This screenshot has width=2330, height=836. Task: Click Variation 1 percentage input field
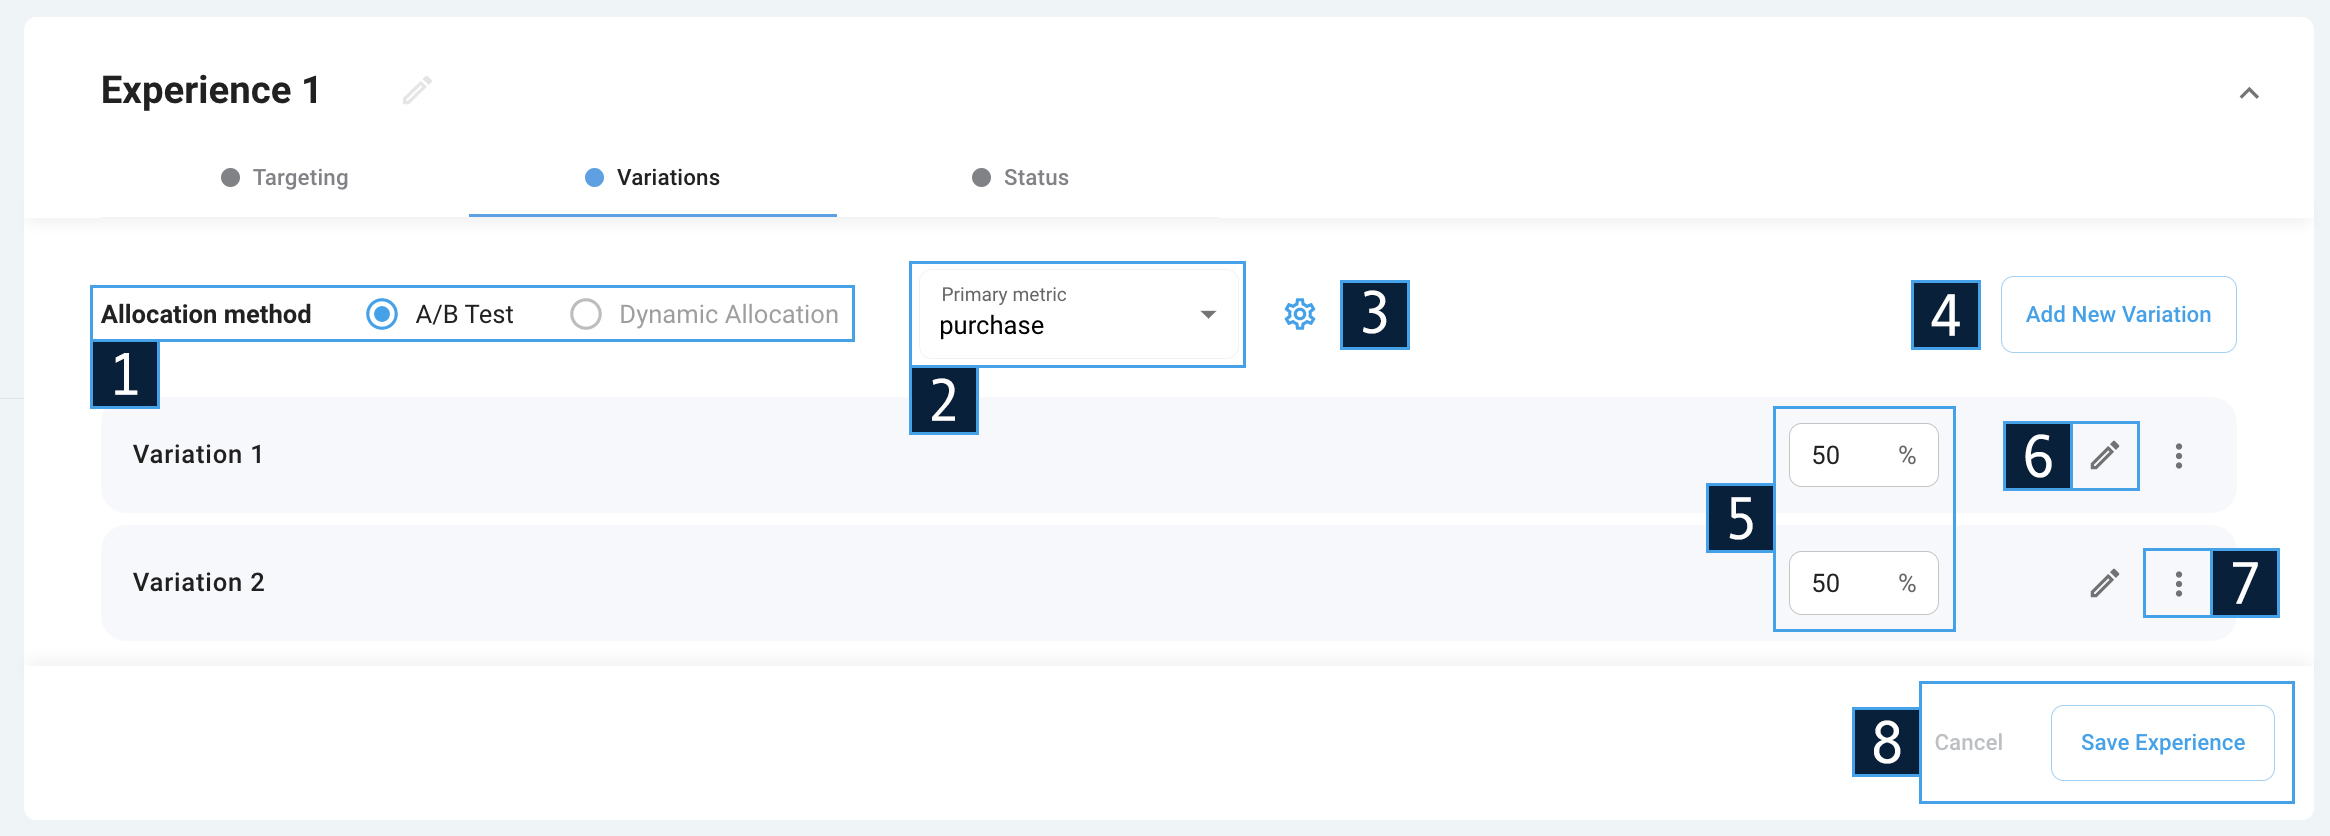[1863, 455]
